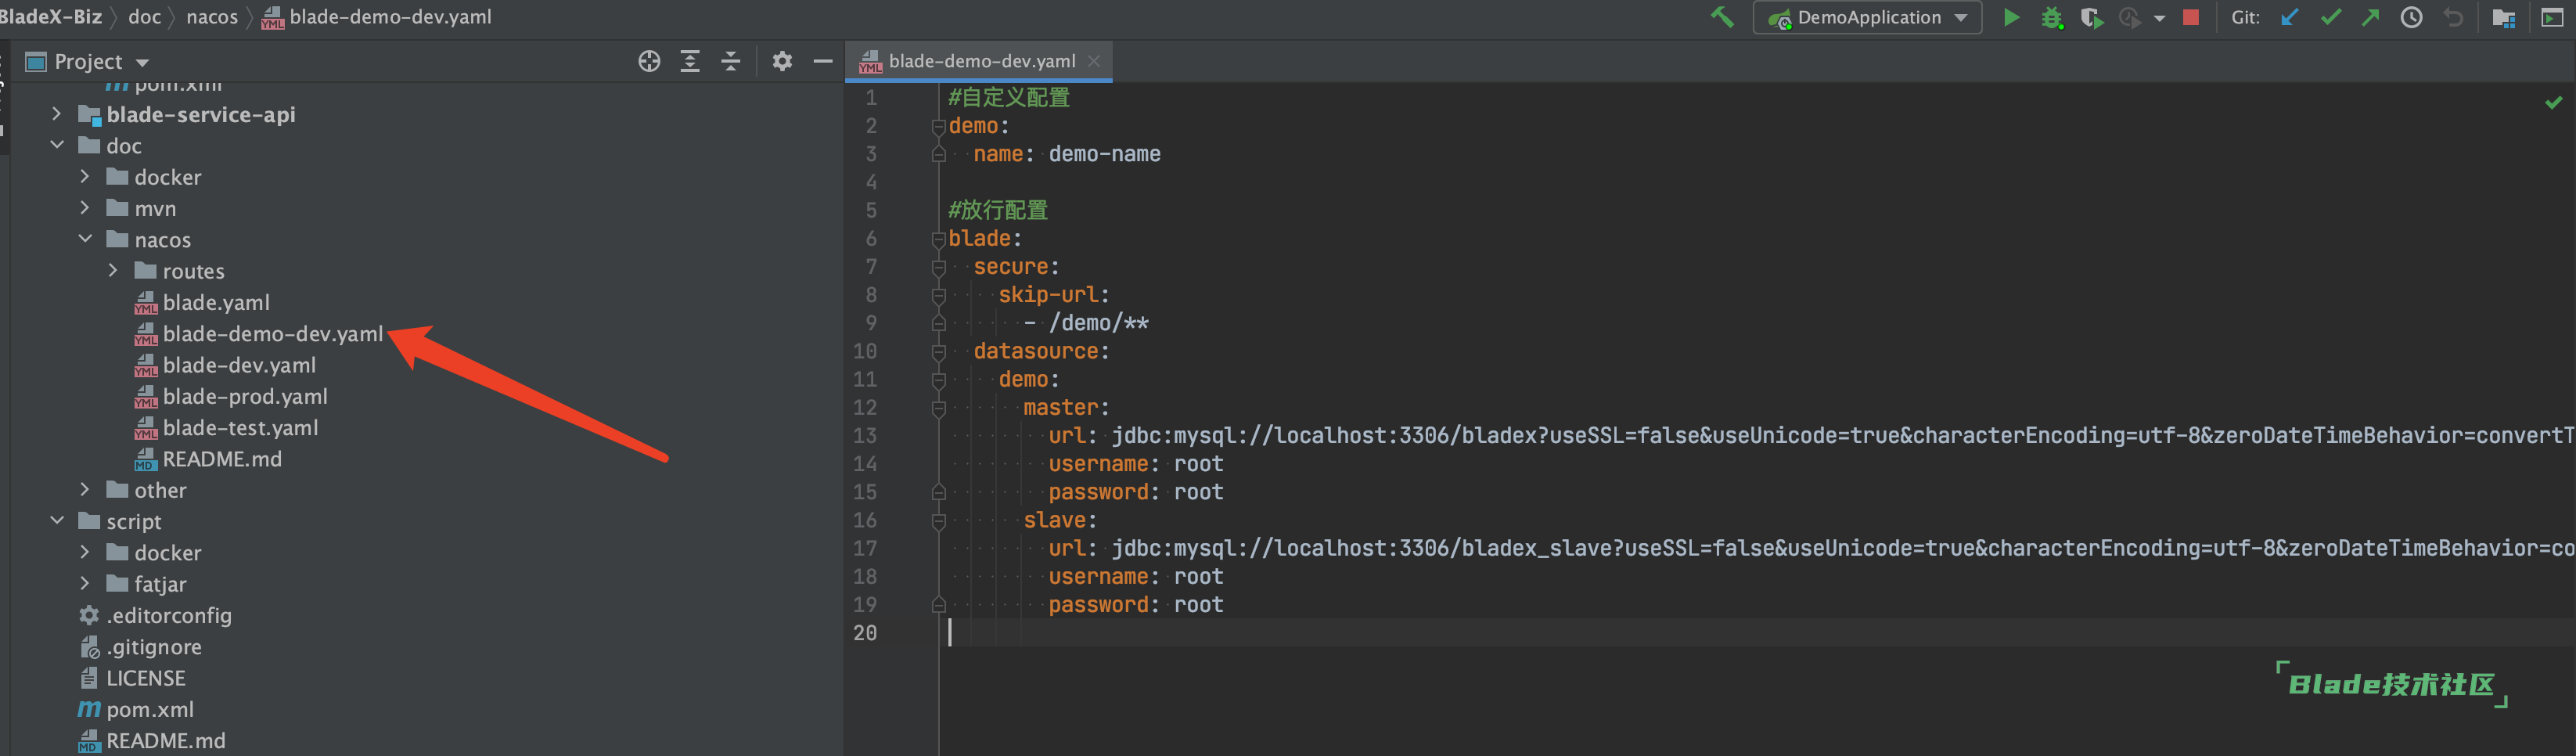
Task: Click the Build project hammer icon
Action: [x=1722, y=17]
